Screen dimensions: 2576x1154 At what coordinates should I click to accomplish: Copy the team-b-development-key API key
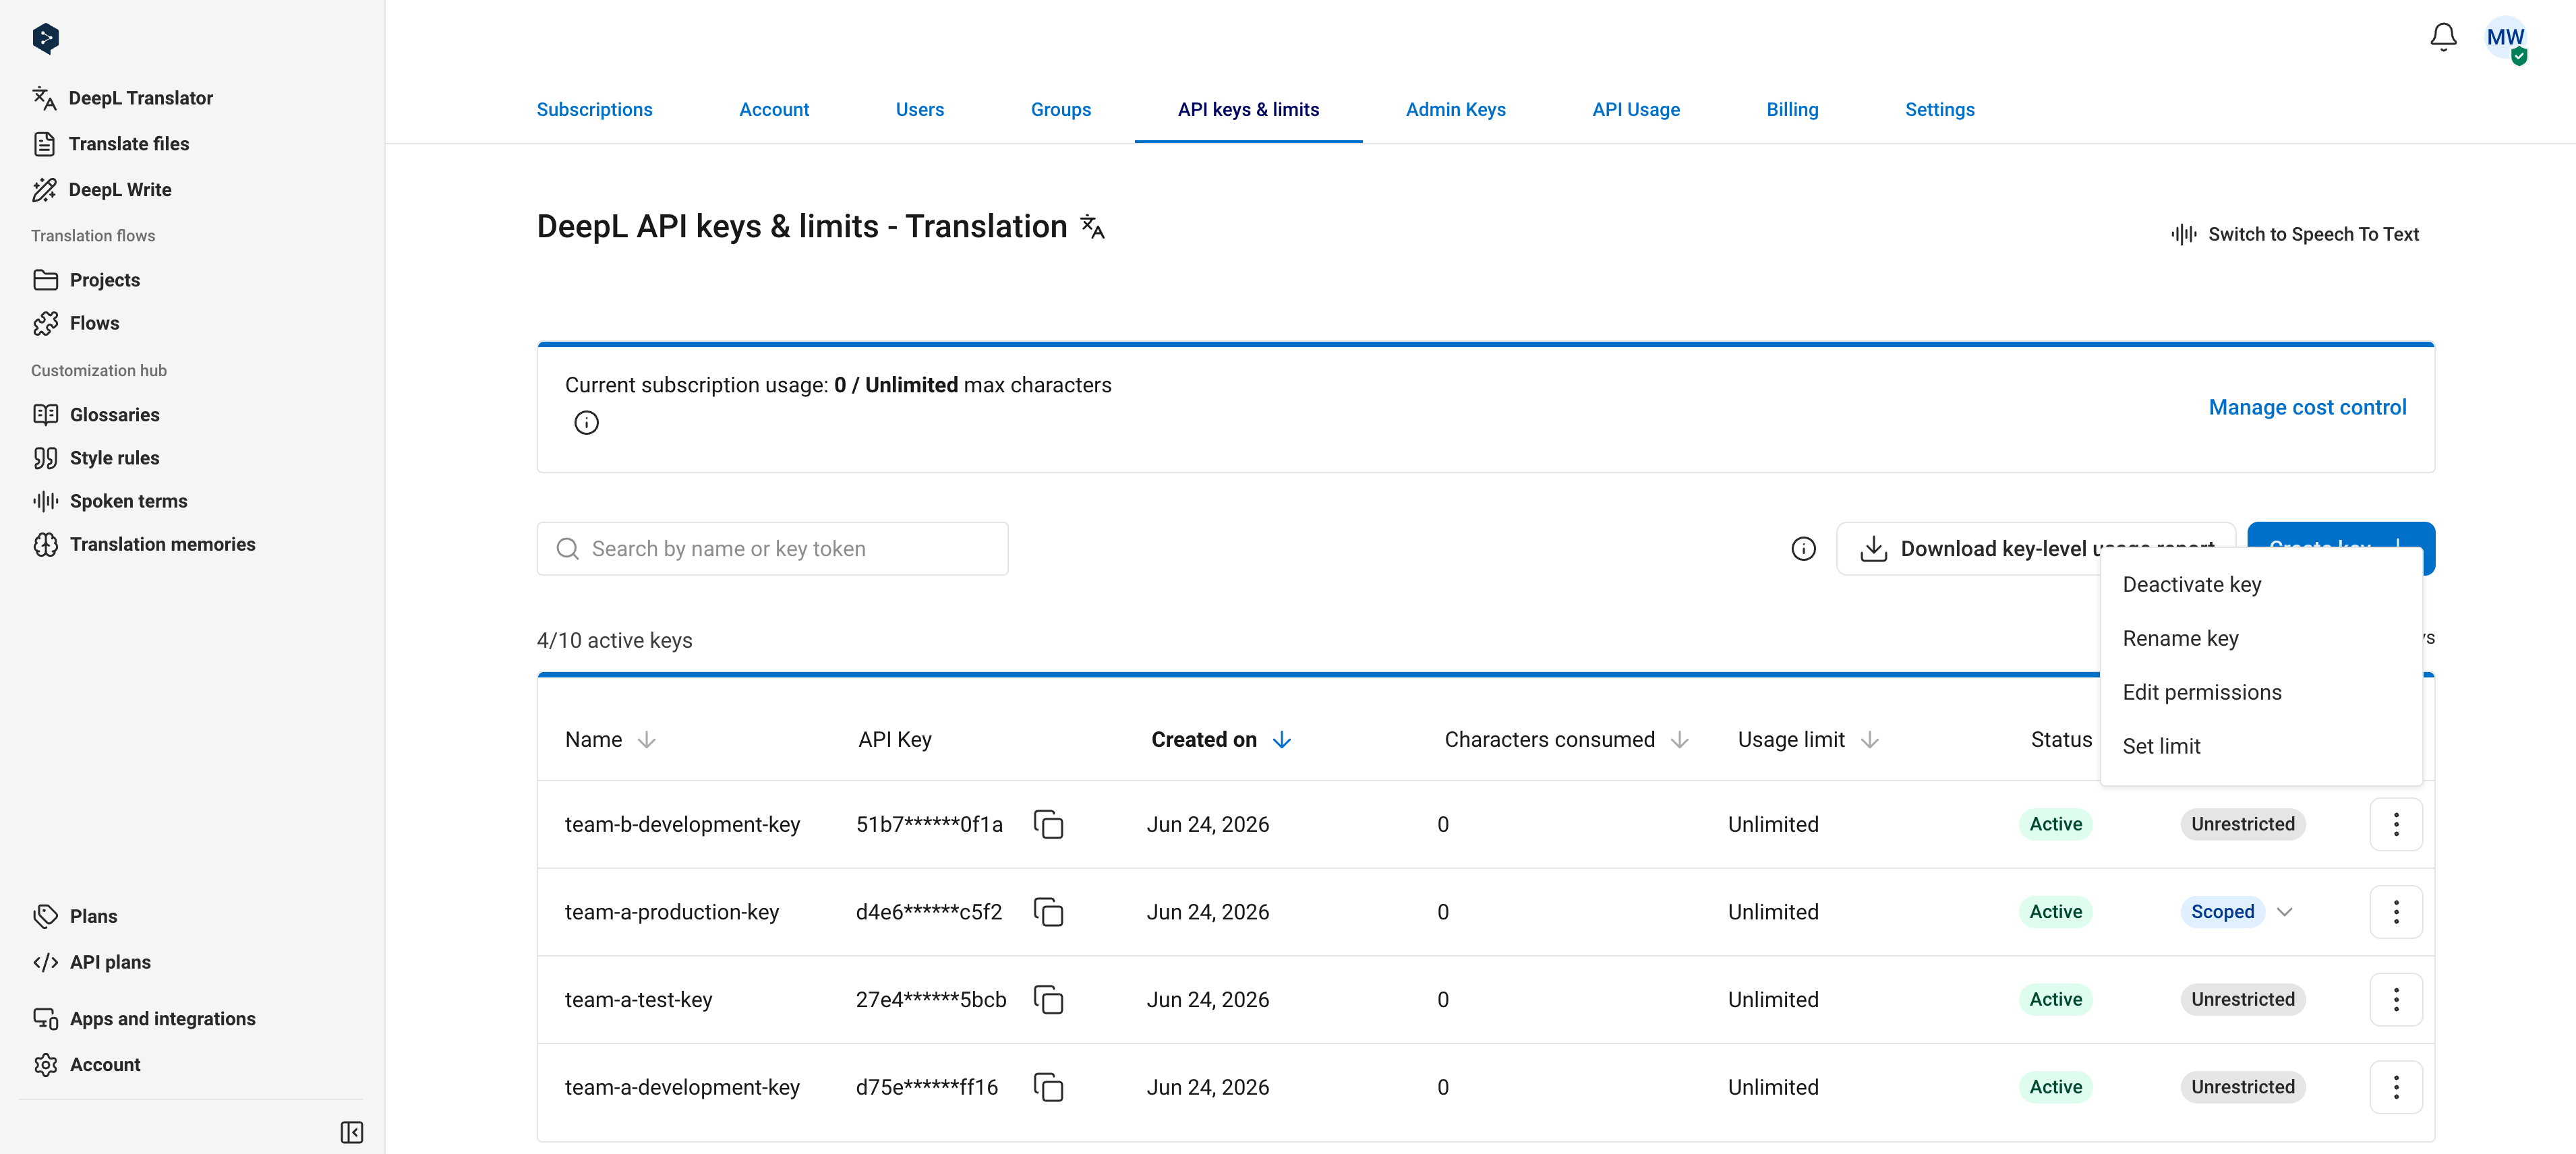click(x=1048, y=824)
